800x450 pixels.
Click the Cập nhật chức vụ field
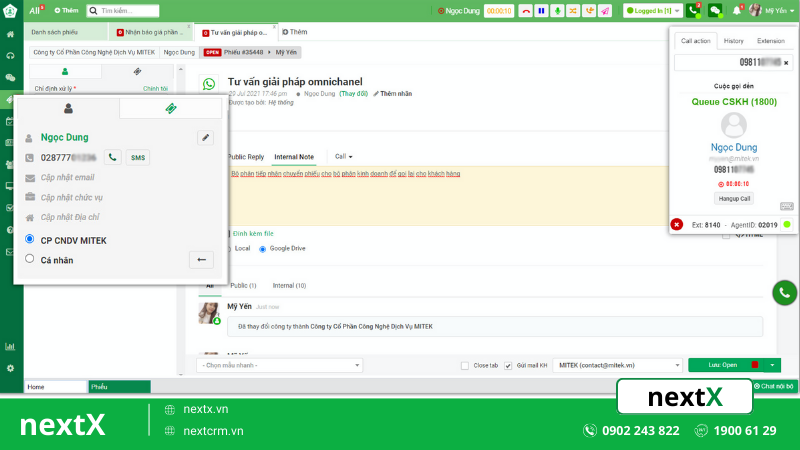click(x=71, y=197)
